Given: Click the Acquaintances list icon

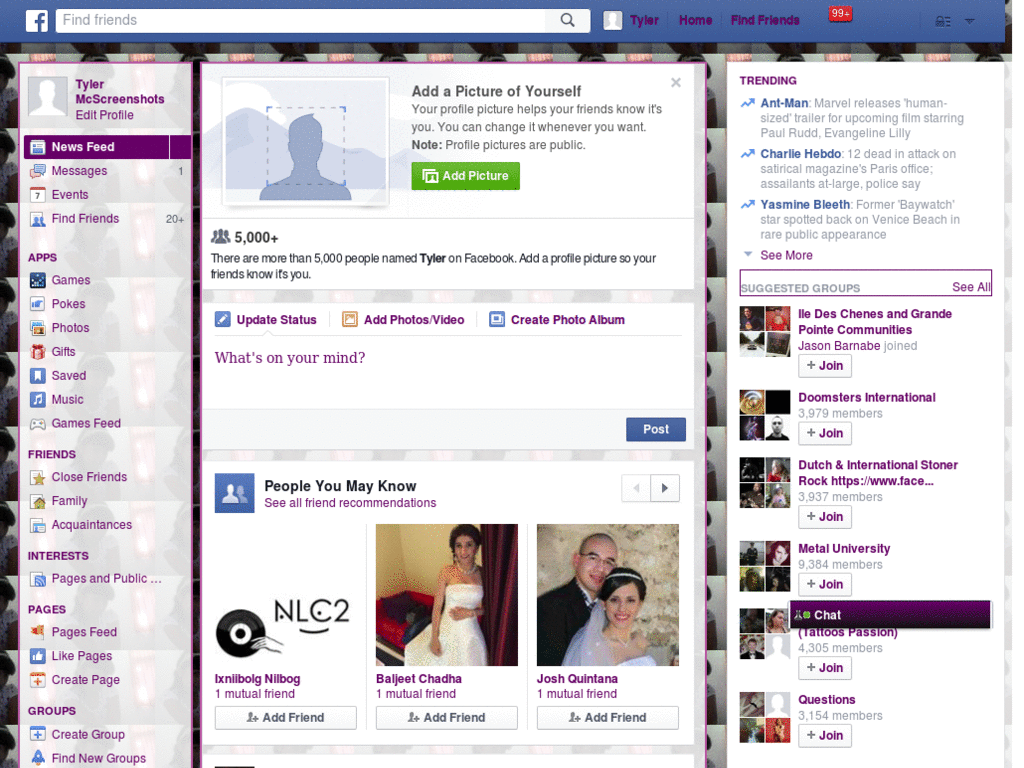Looking at the screenshot, I should point(38,525).
